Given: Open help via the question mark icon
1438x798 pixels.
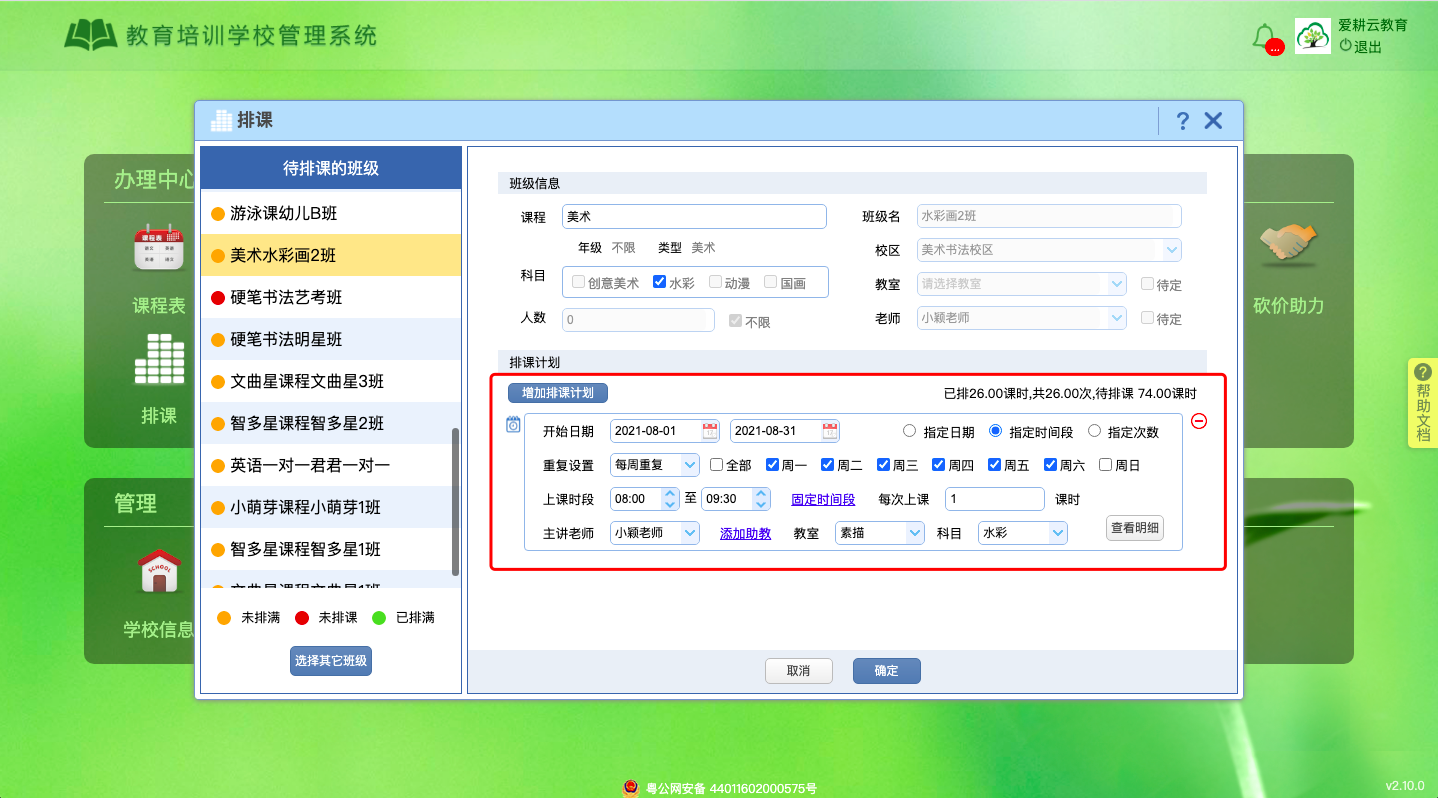Looking at the screenshot, I should (1183, 120).
